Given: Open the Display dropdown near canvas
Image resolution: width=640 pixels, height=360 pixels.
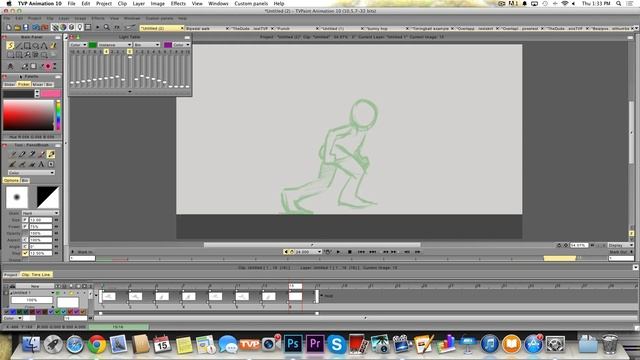Looking at the screenshot, I should (620, 245).
